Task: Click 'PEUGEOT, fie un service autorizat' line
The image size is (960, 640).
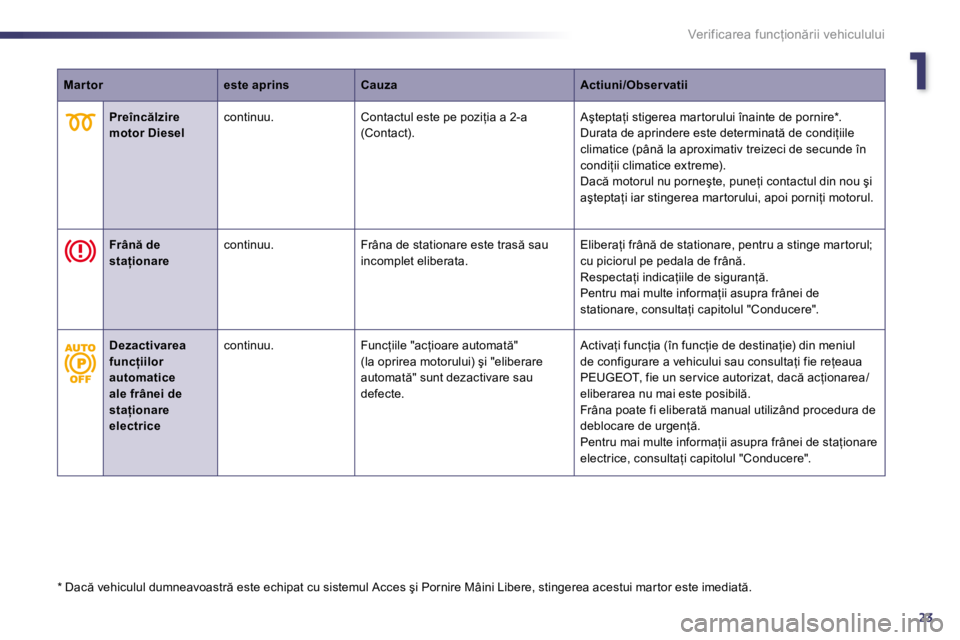Action: (724, 378)
